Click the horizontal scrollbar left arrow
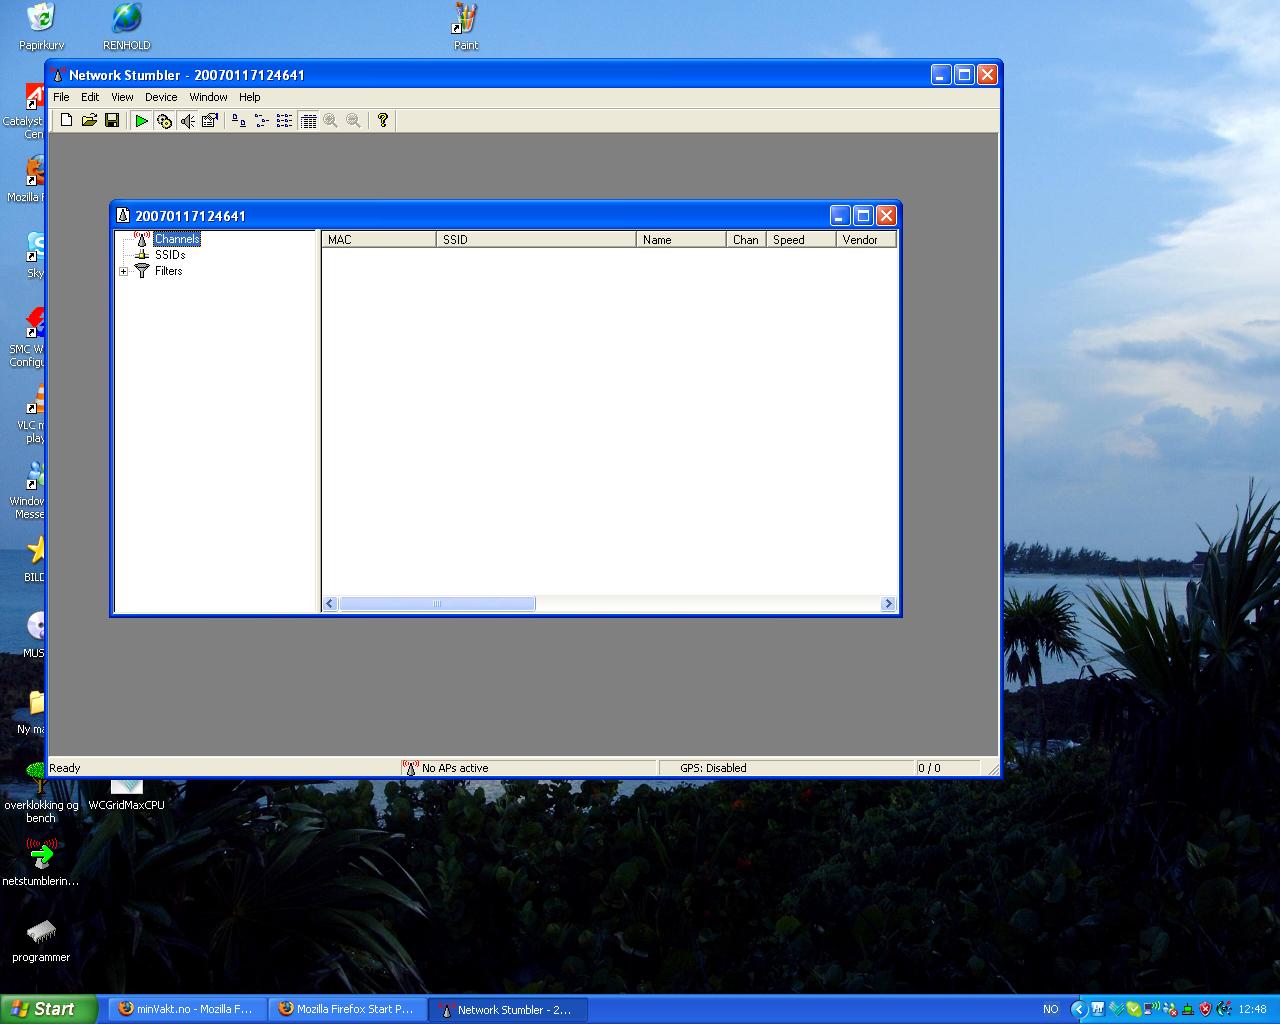The height and width of the screenshot is (1024, 1280). pyautogui.click(x=330, y=604)
